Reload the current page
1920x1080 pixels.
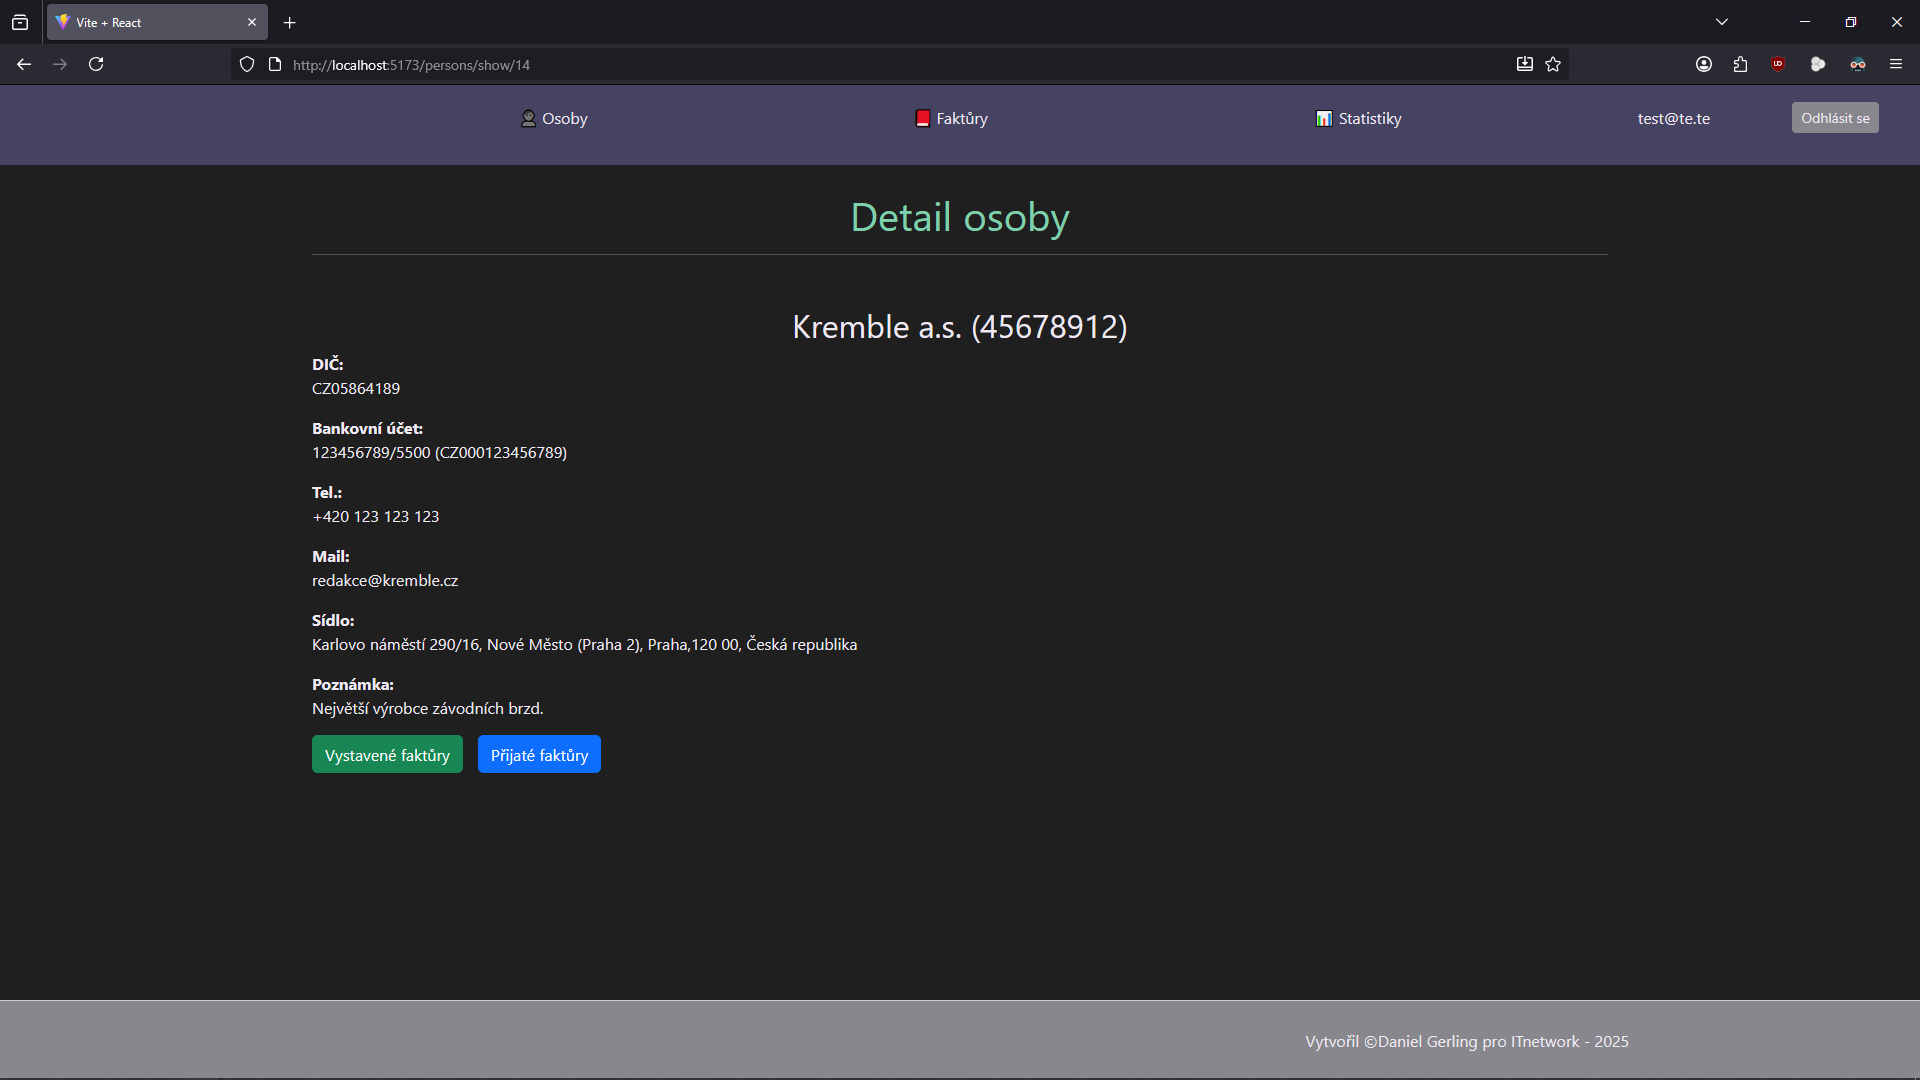(x=96, y=64)
